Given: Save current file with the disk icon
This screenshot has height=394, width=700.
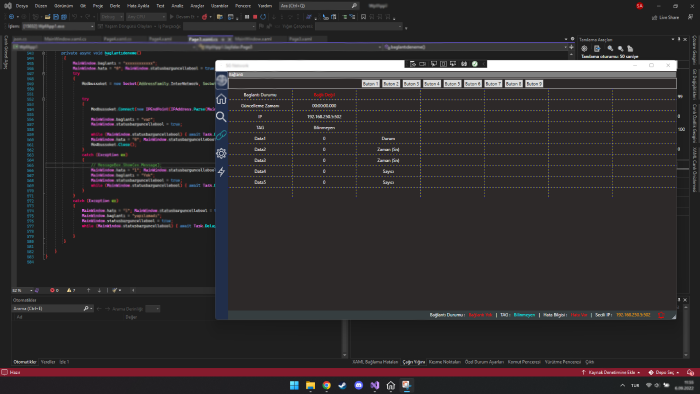Looking at the screenshot, I should click(x=56, y=17).
